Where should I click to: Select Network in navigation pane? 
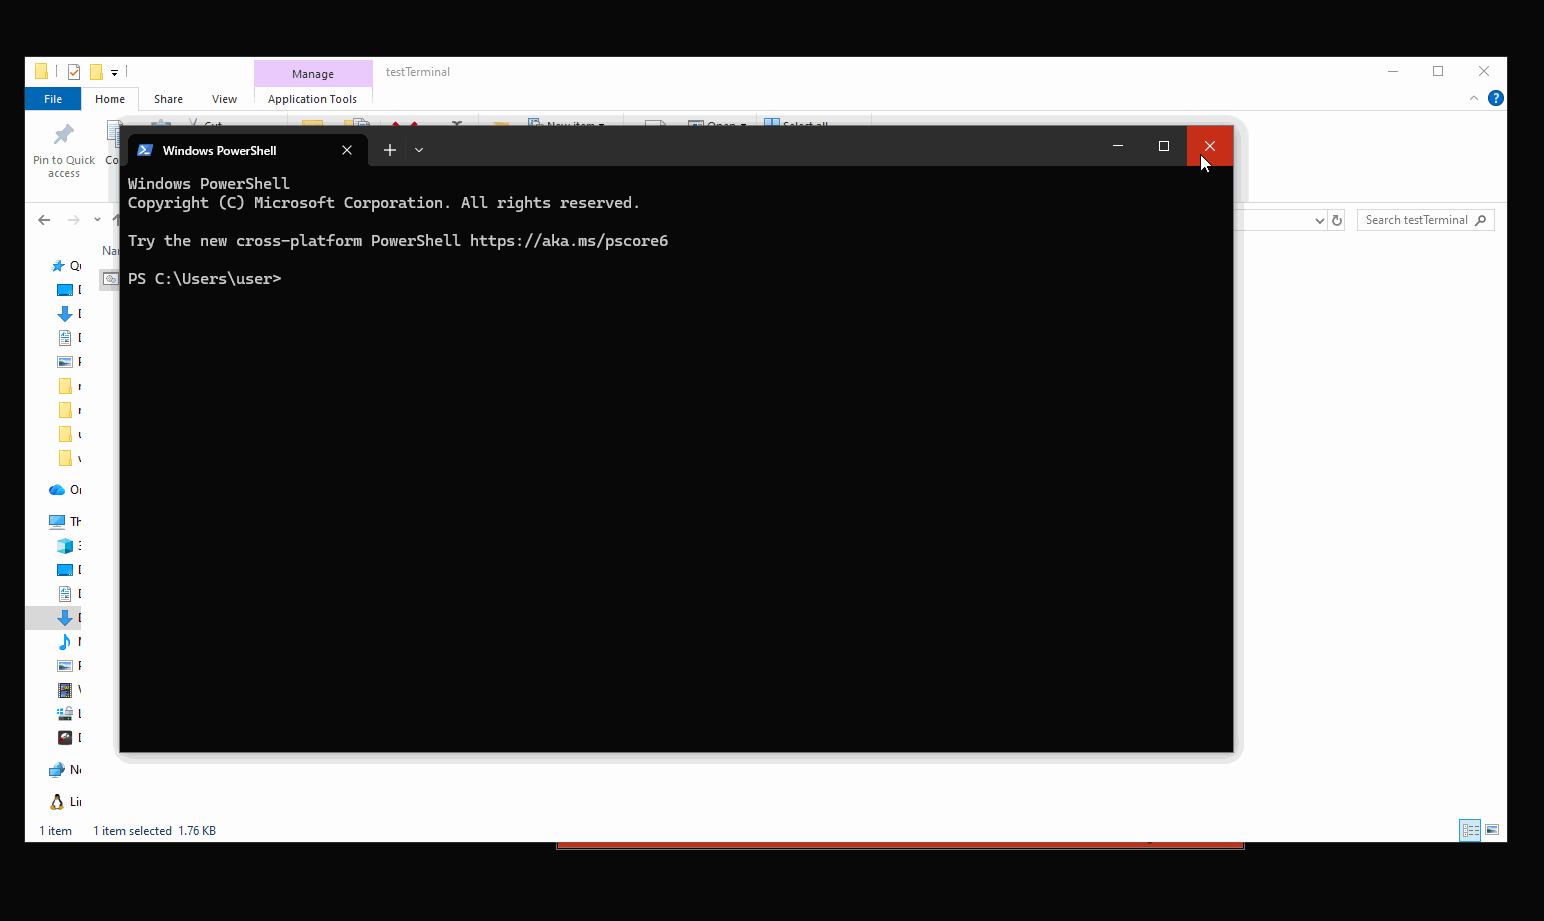click(57, 770)
